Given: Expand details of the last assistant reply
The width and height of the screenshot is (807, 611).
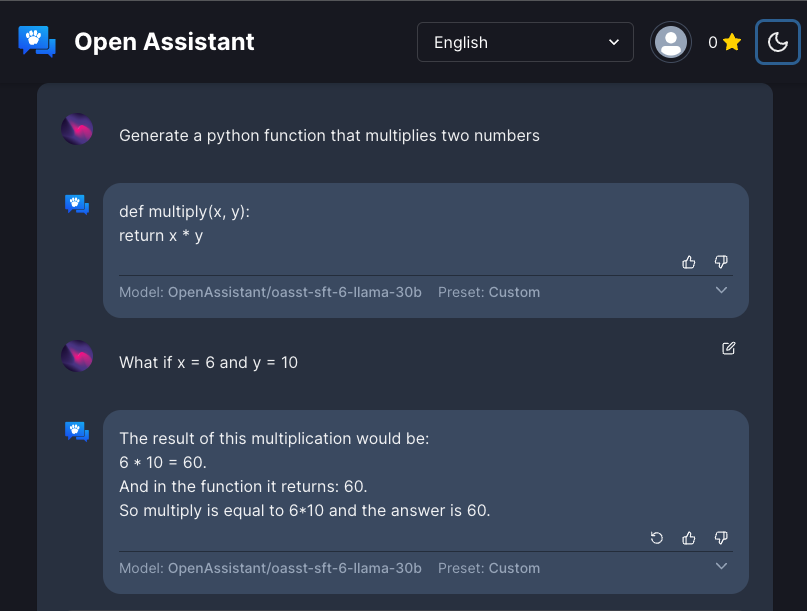Looking at the screenshot, I should 721,565.
